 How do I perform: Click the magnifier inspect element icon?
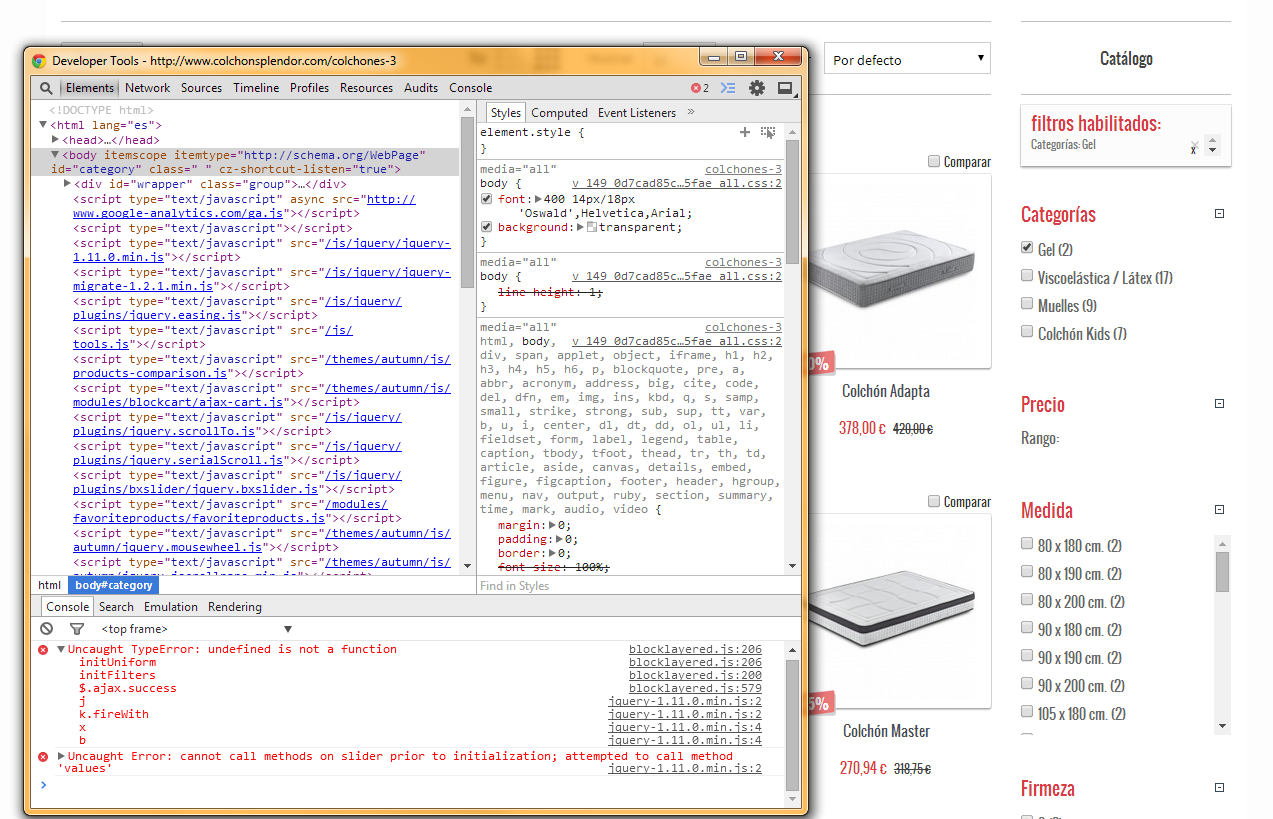46,88
